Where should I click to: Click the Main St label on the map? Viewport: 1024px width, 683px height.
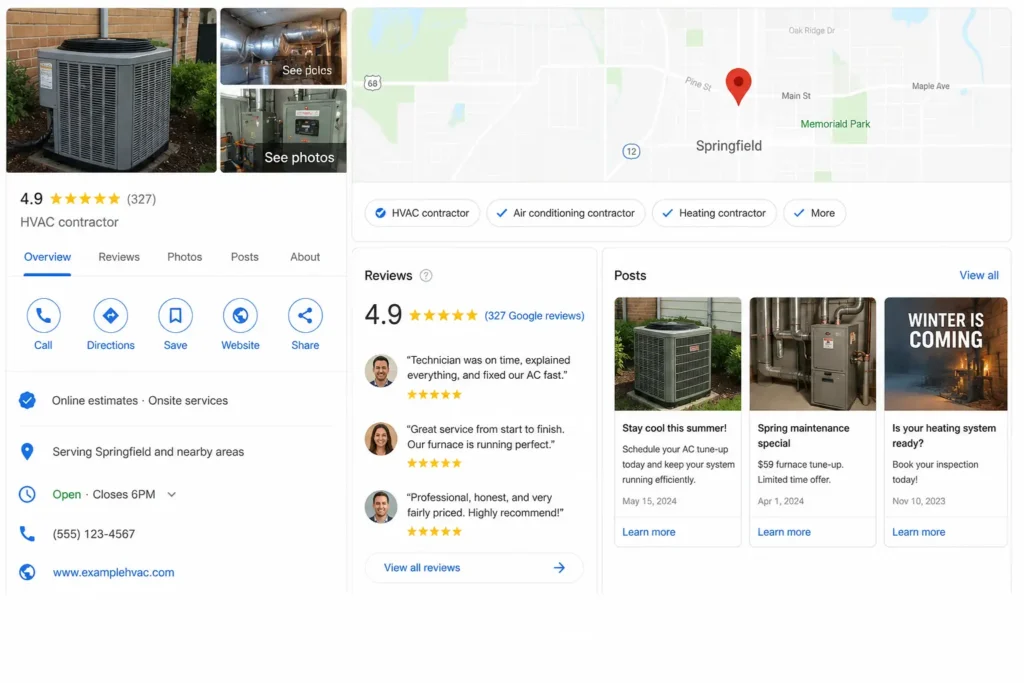796,95
